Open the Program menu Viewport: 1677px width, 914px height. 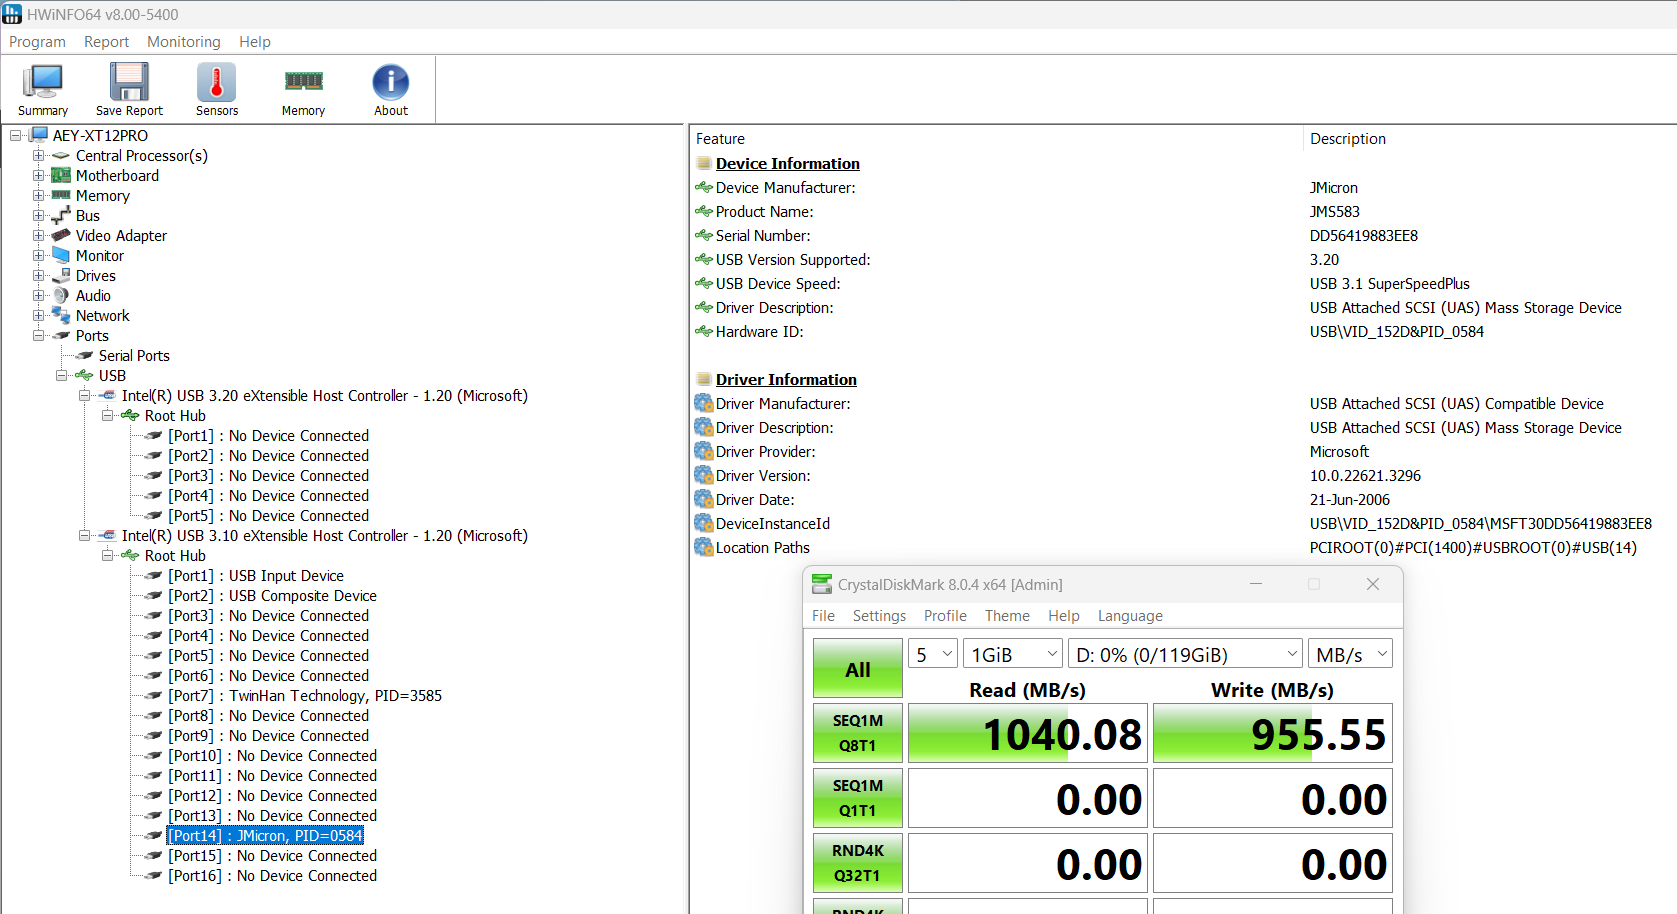tap(37, 42)
